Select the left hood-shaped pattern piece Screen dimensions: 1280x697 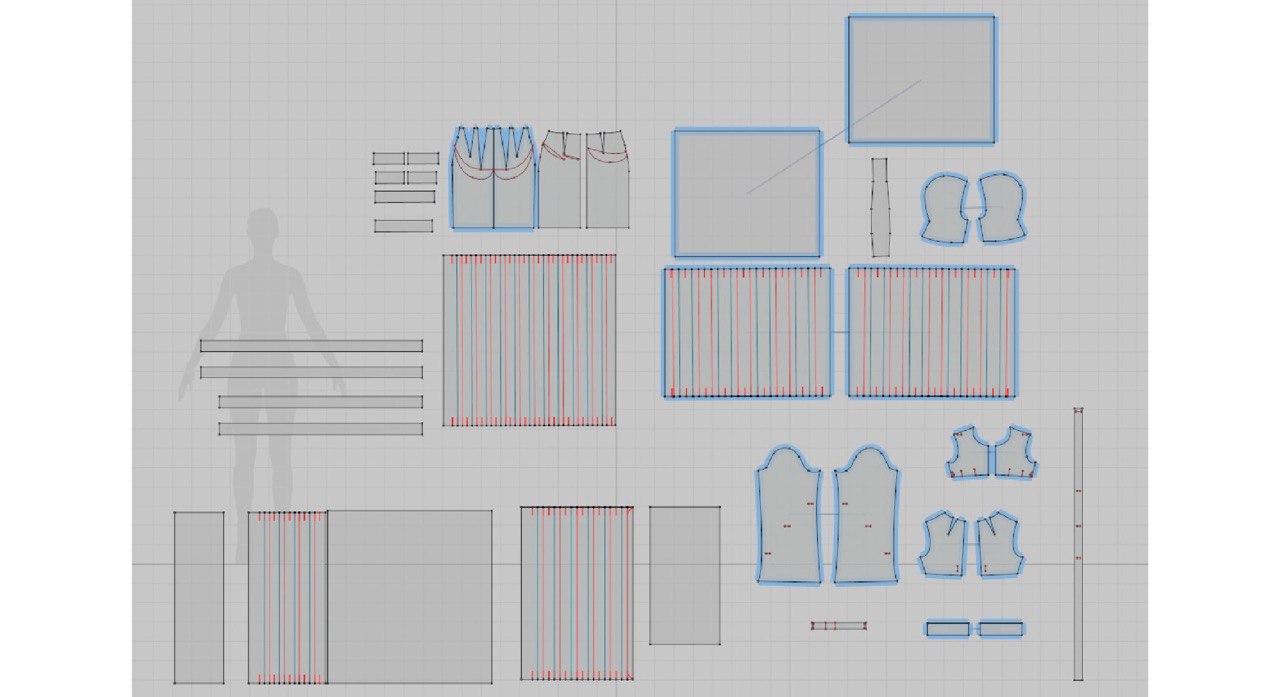click(946, 208)
